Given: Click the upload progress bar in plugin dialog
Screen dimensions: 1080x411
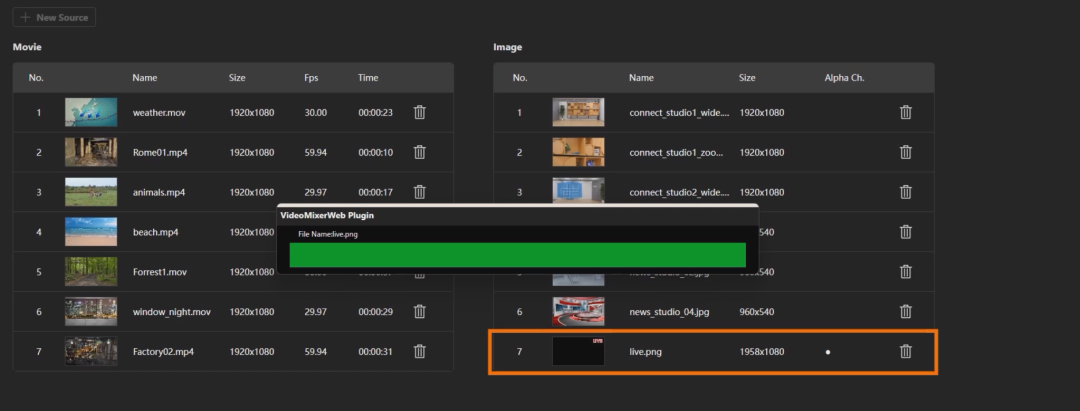Looking at the screenshot, I should 517,255.
